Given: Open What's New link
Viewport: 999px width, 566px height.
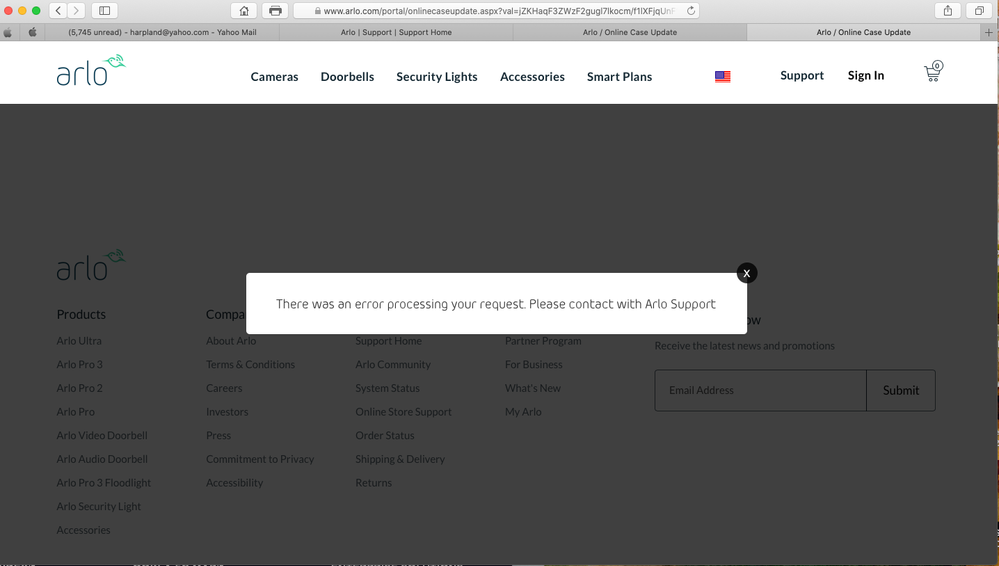Looking at the screenshot, I should click(533, 388).
